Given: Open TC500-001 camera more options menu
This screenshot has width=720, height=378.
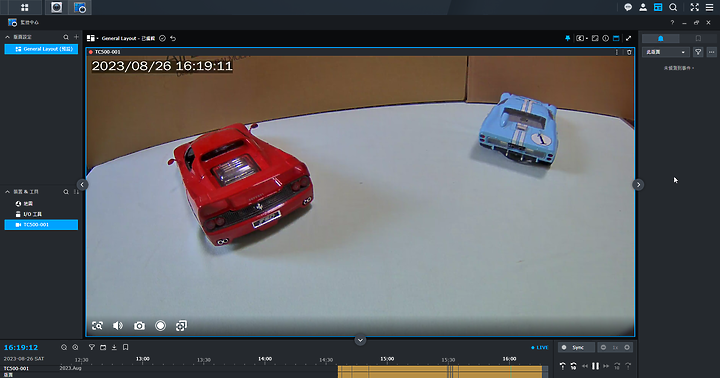Looking at the screenshot, I should click(617, 52).
